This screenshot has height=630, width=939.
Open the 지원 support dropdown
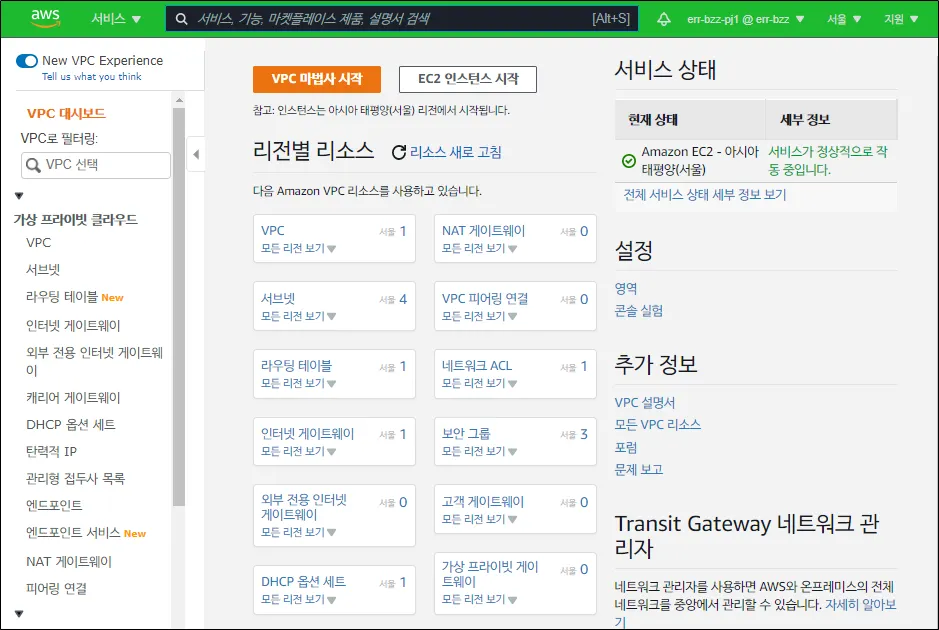pos(901,19)
